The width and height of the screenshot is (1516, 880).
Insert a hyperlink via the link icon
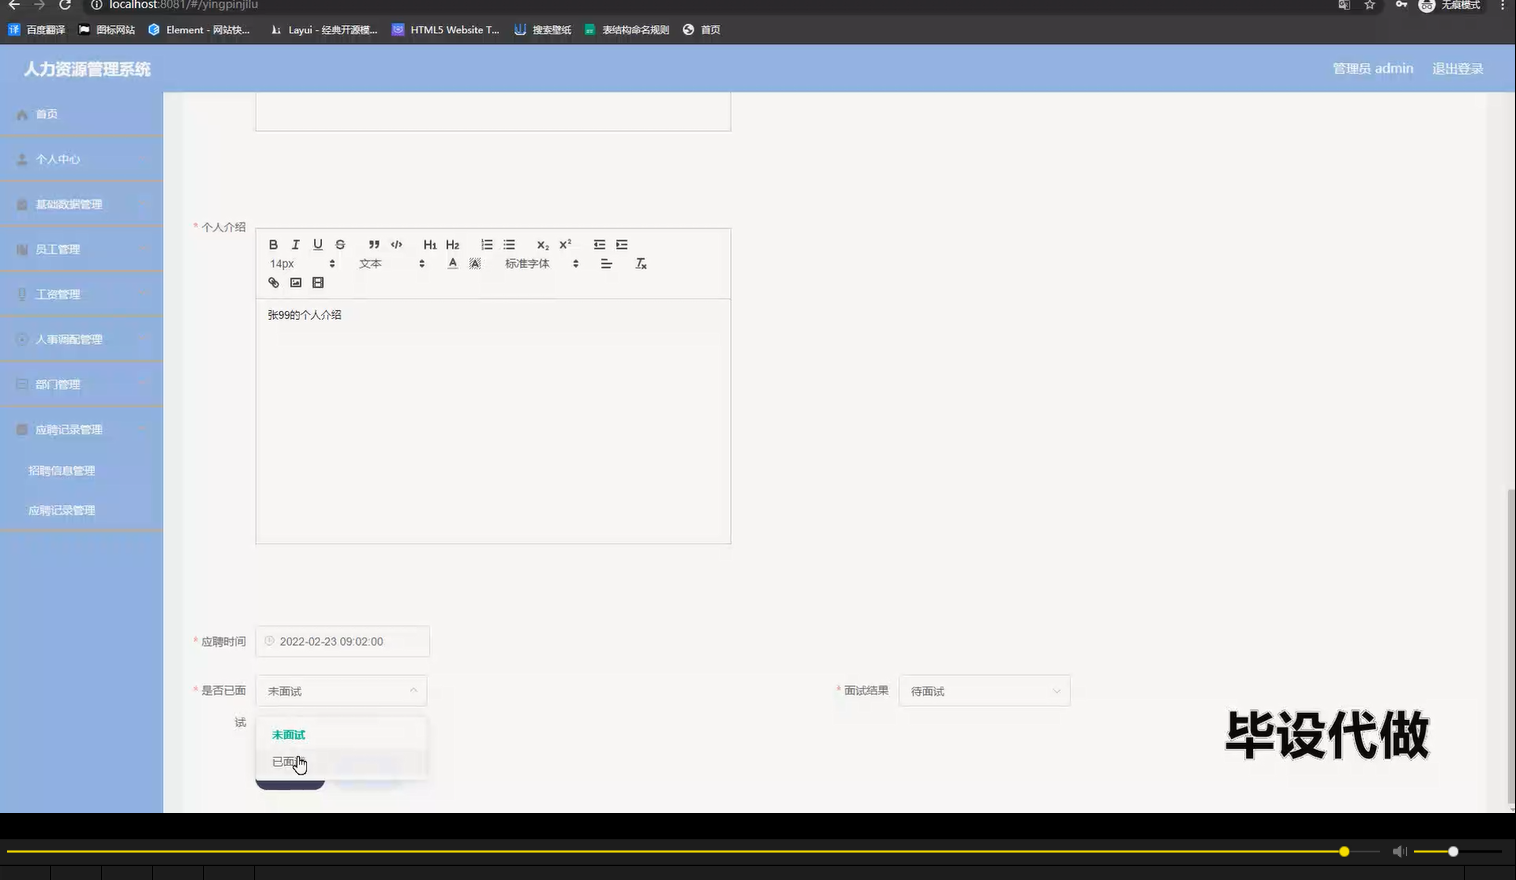[x=273, y=283]
